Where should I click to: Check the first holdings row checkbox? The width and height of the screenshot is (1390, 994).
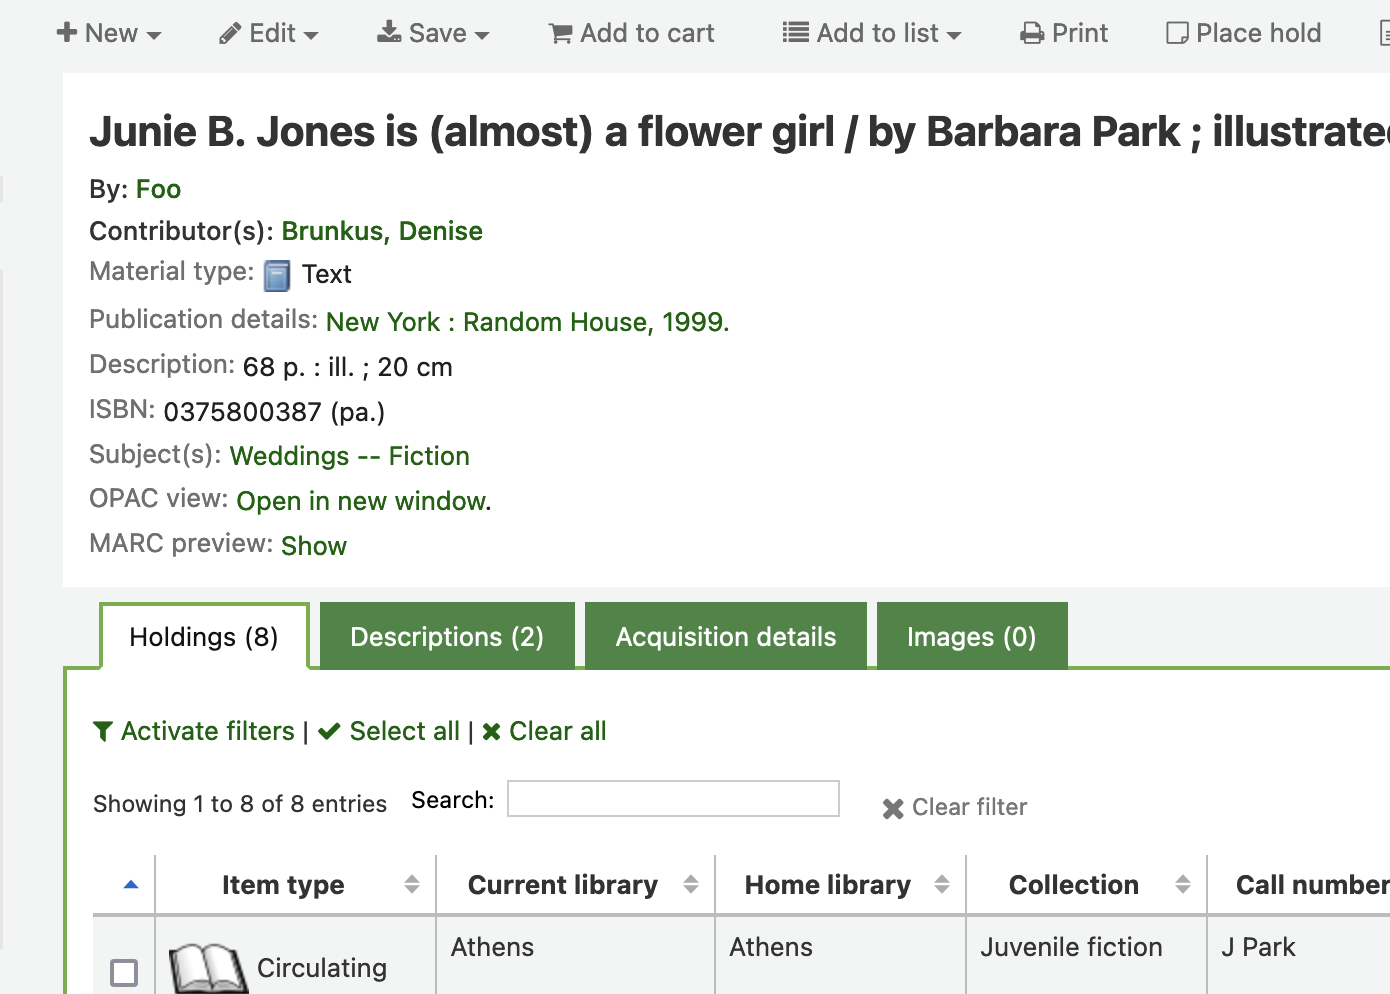[x=124, y=972]
